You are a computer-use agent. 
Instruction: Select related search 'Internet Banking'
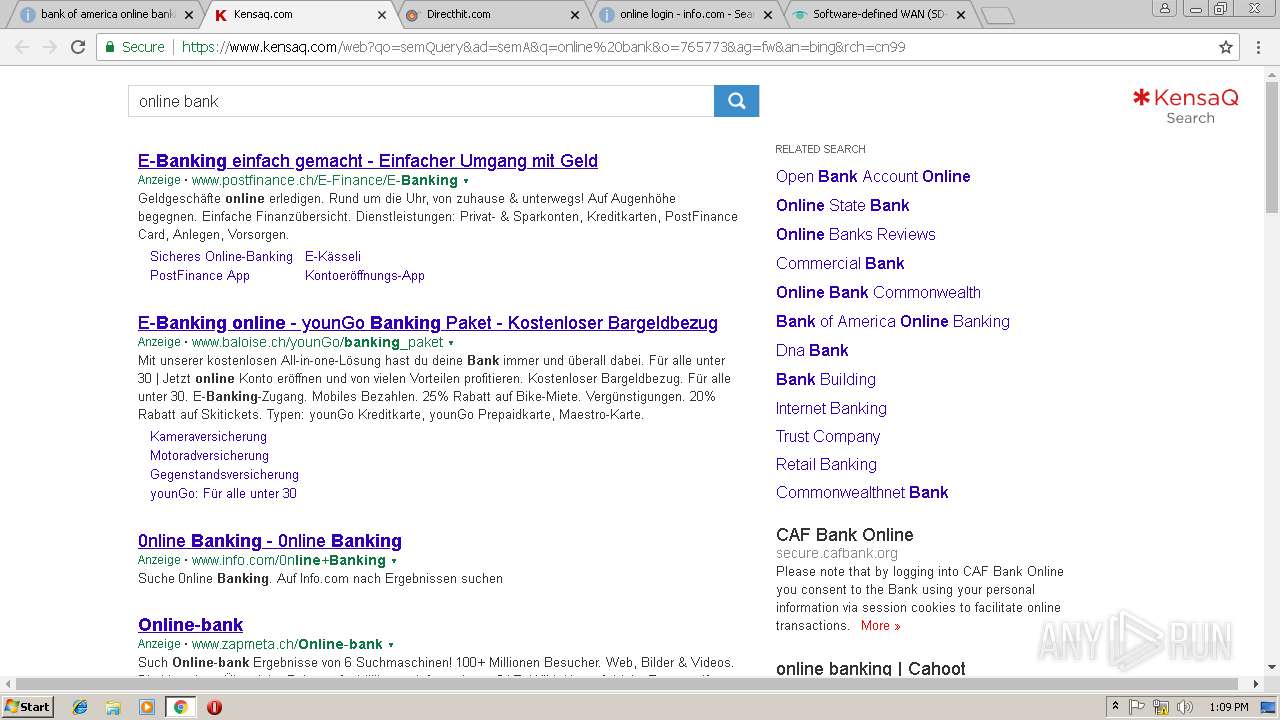click(x=831, y=409)
